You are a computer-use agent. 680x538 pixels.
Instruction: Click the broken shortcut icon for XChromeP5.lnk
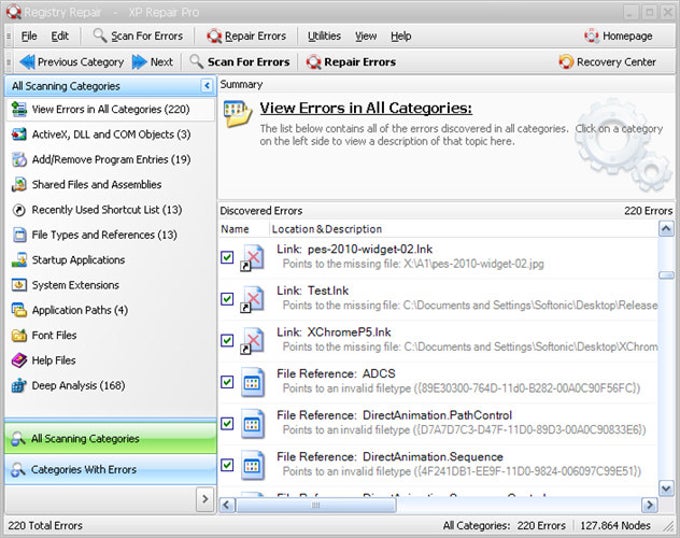(x=252, y=341)
